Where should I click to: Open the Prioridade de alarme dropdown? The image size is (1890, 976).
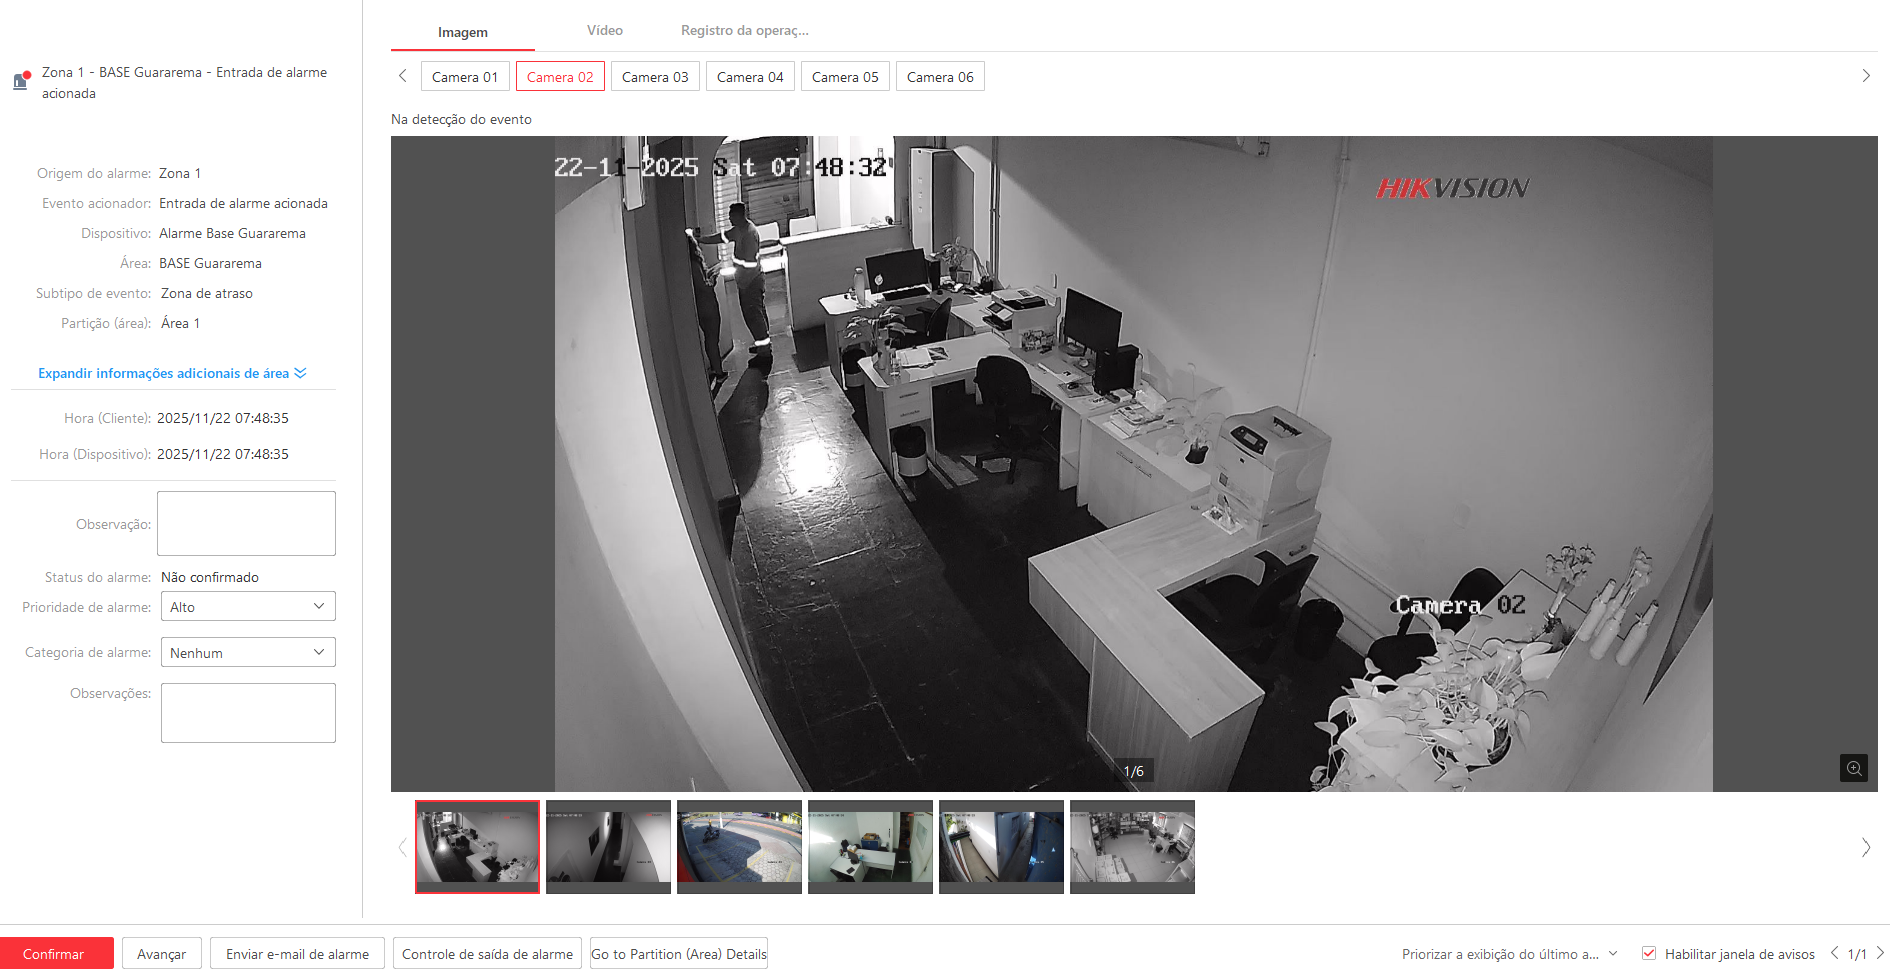pyautogui.click(x=247, y=607)
